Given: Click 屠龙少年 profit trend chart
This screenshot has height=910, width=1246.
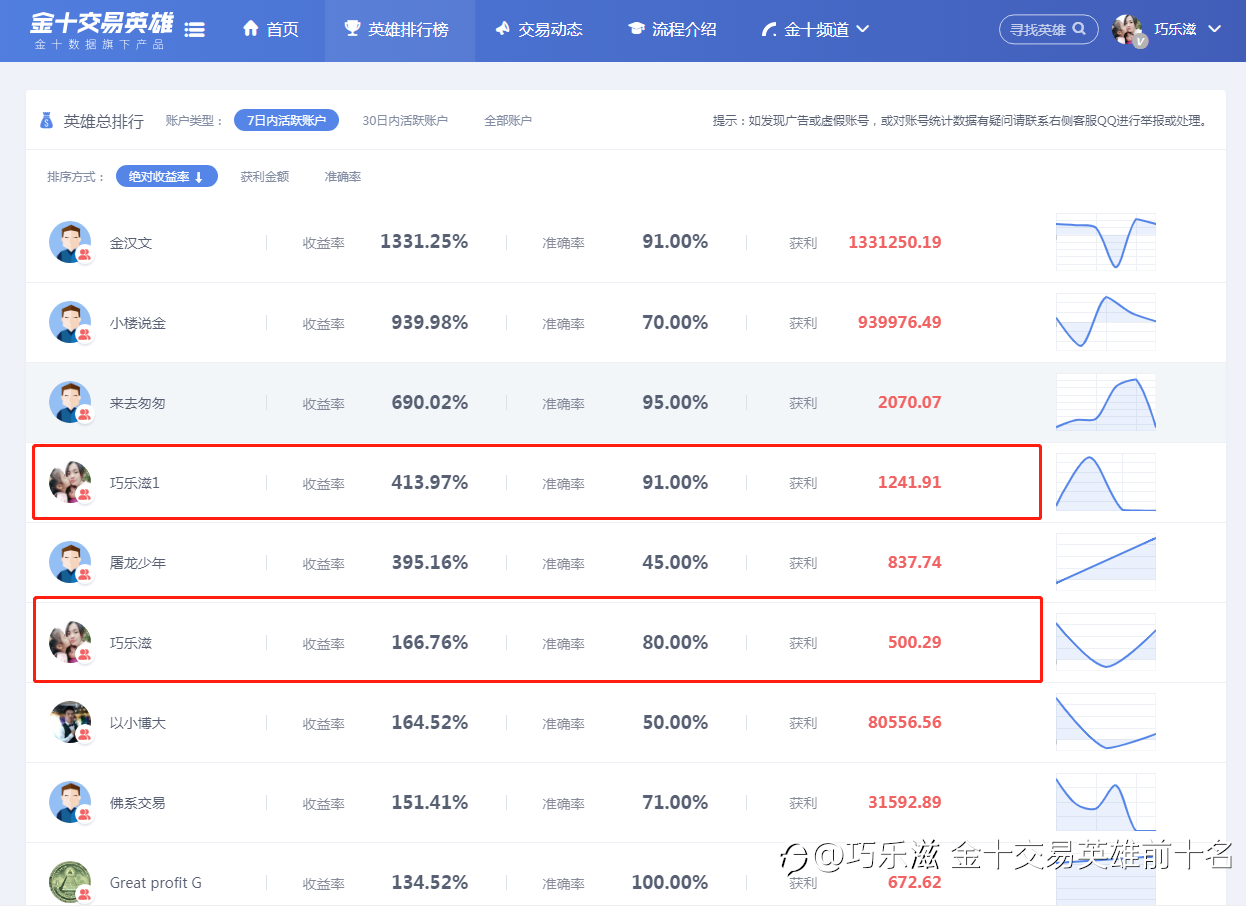Looking at the screenshot, I should pos(1106,562).
